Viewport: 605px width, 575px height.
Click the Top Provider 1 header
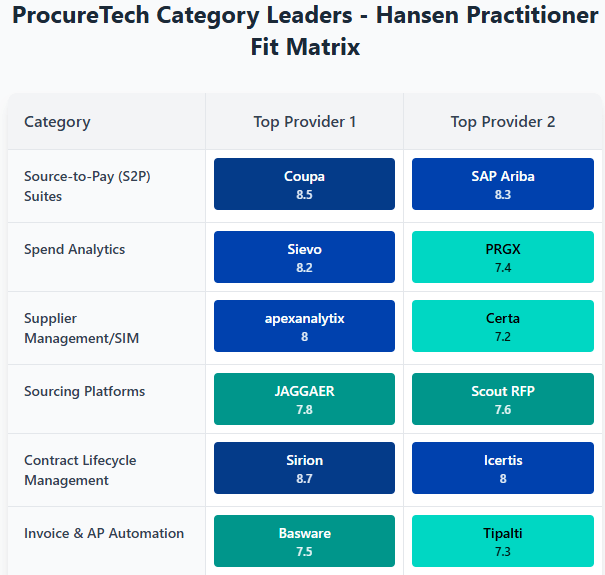(304, 122)
